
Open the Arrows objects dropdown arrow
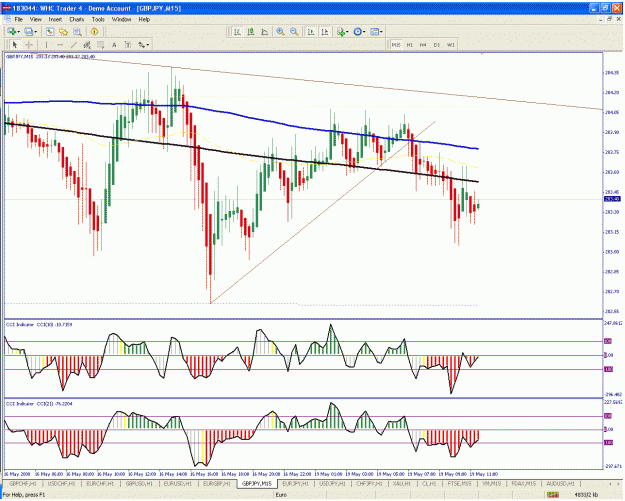pyautogui.click(x=148, y=45)
